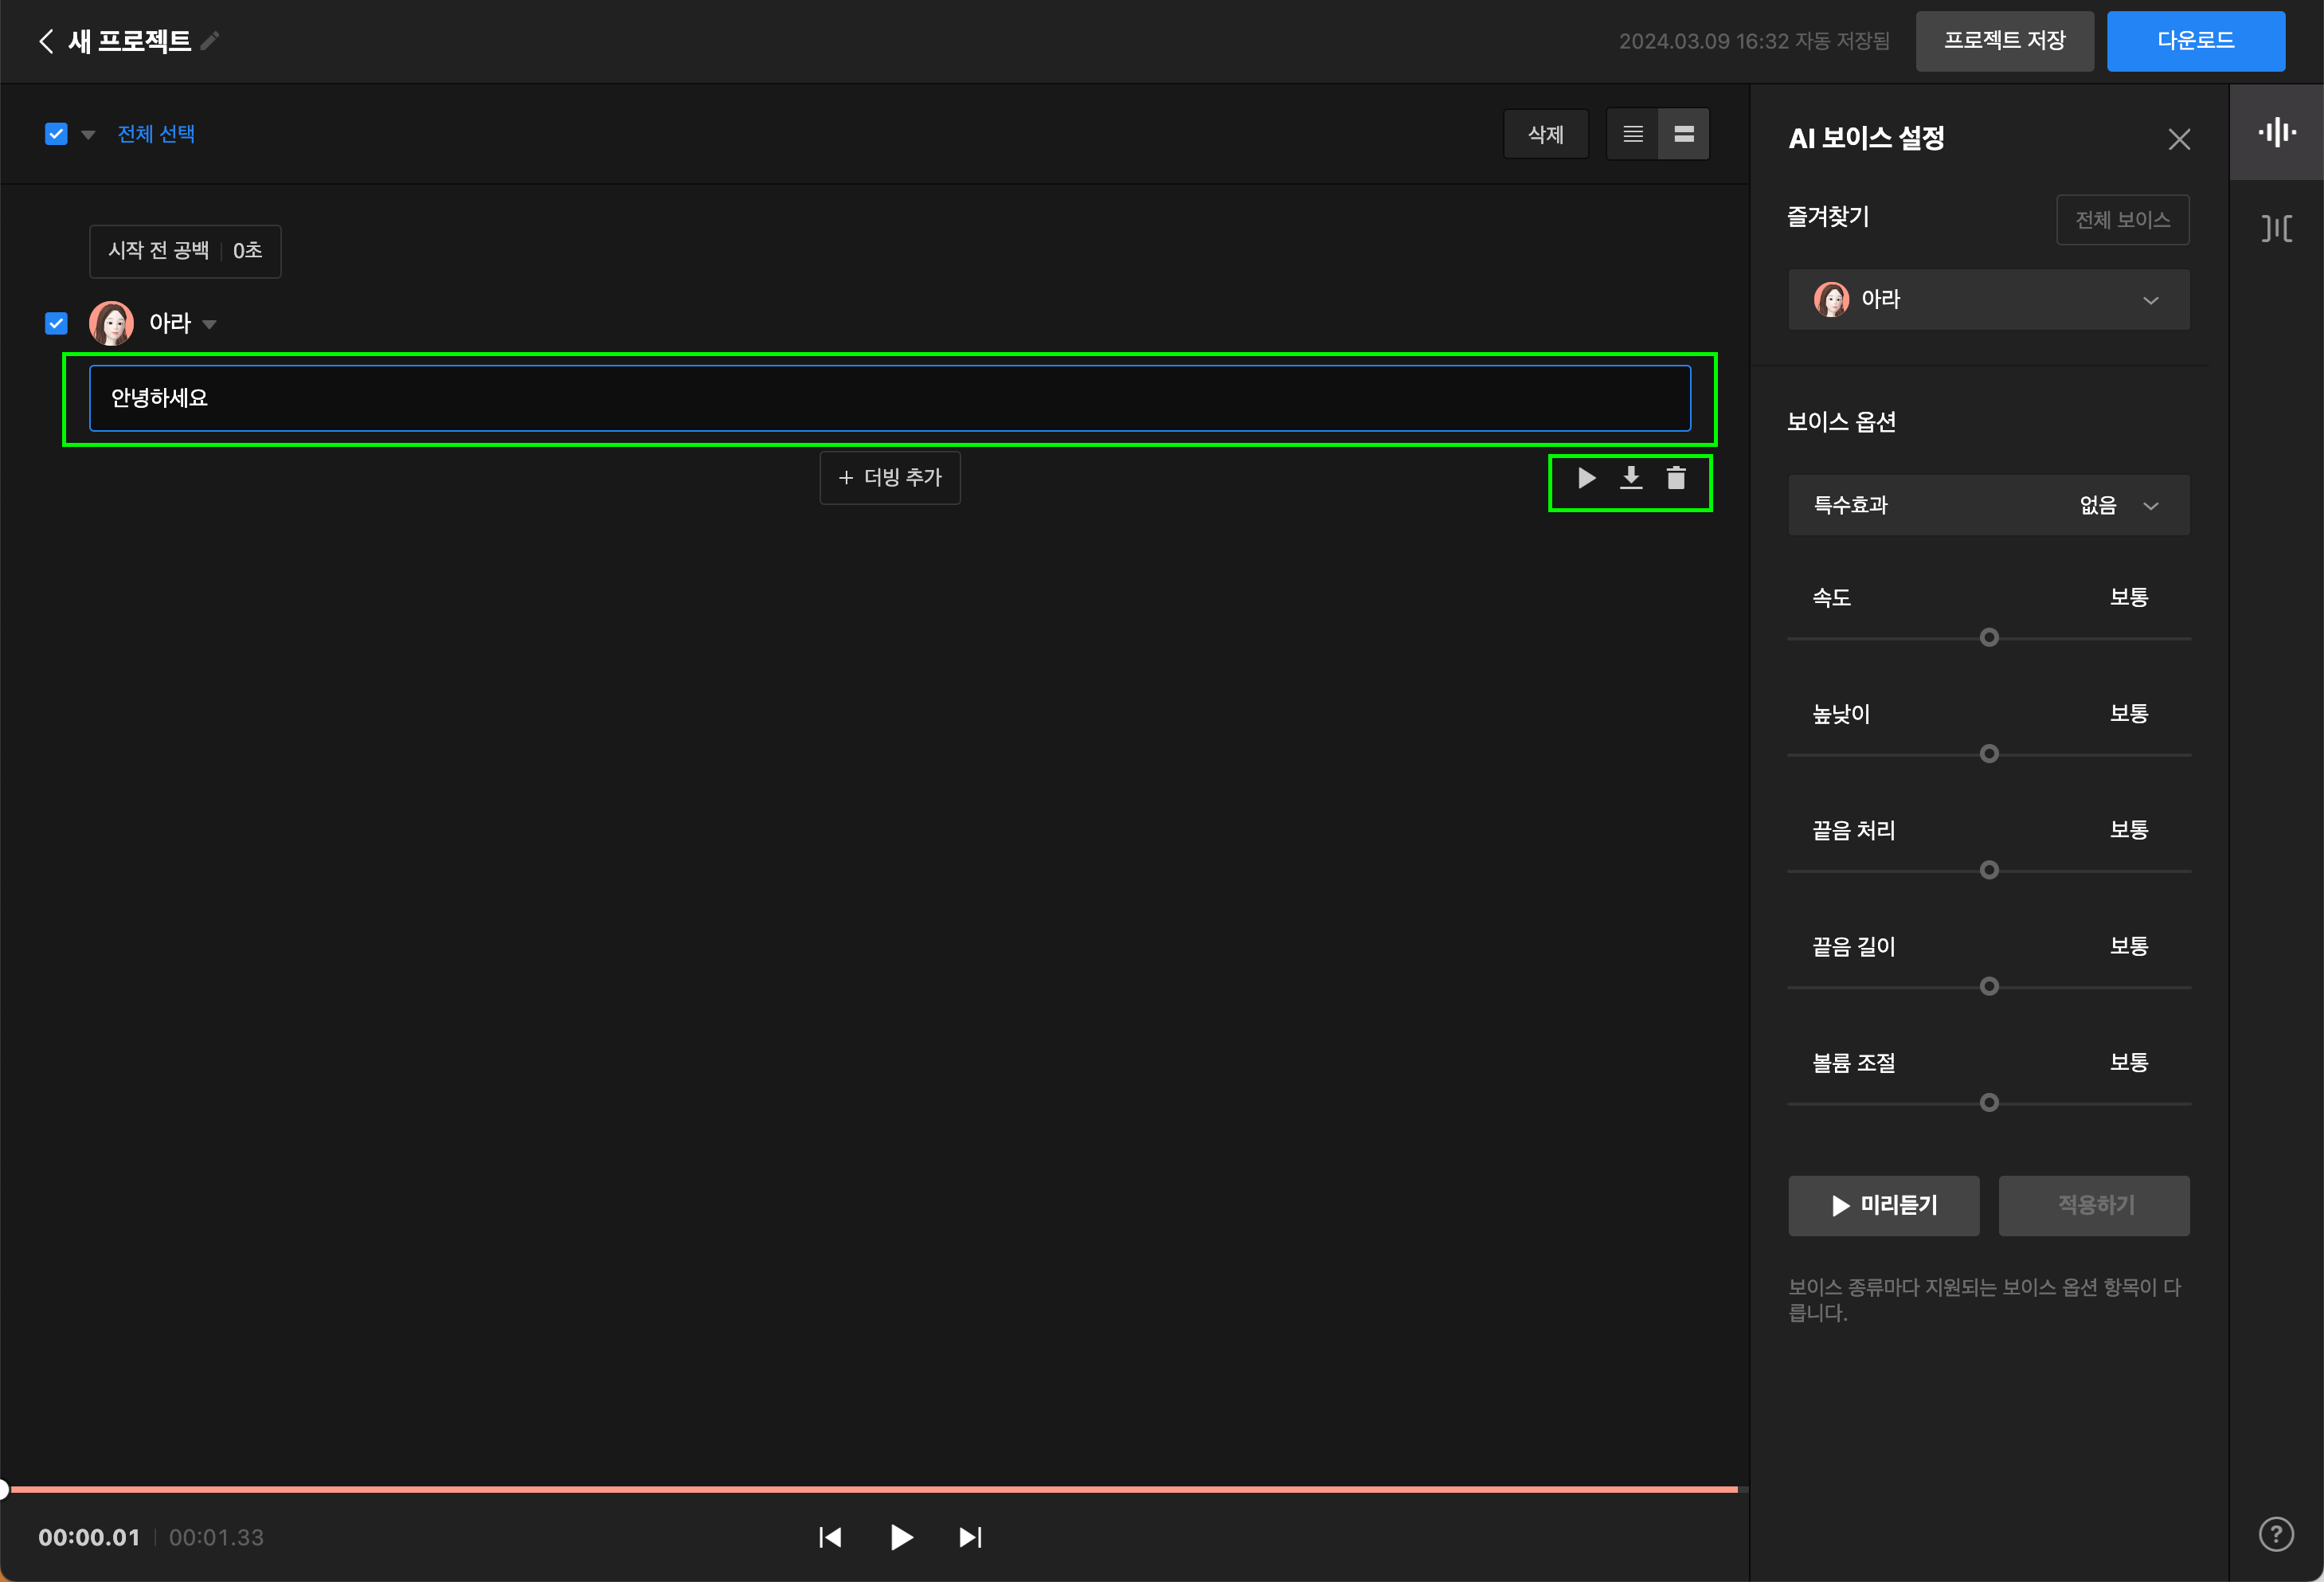Open selection options arrow beside 전체 선택
The width and height of the screenshot is (2324, 1582).
[x=88, y=135]
